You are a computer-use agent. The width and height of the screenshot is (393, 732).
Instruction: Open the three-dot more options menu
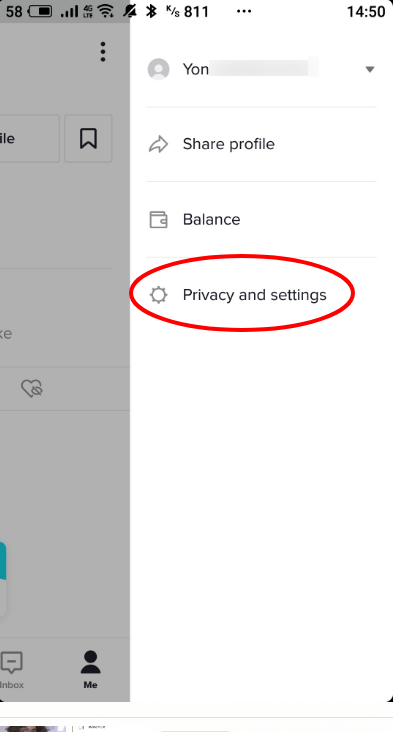click(103, 52)
